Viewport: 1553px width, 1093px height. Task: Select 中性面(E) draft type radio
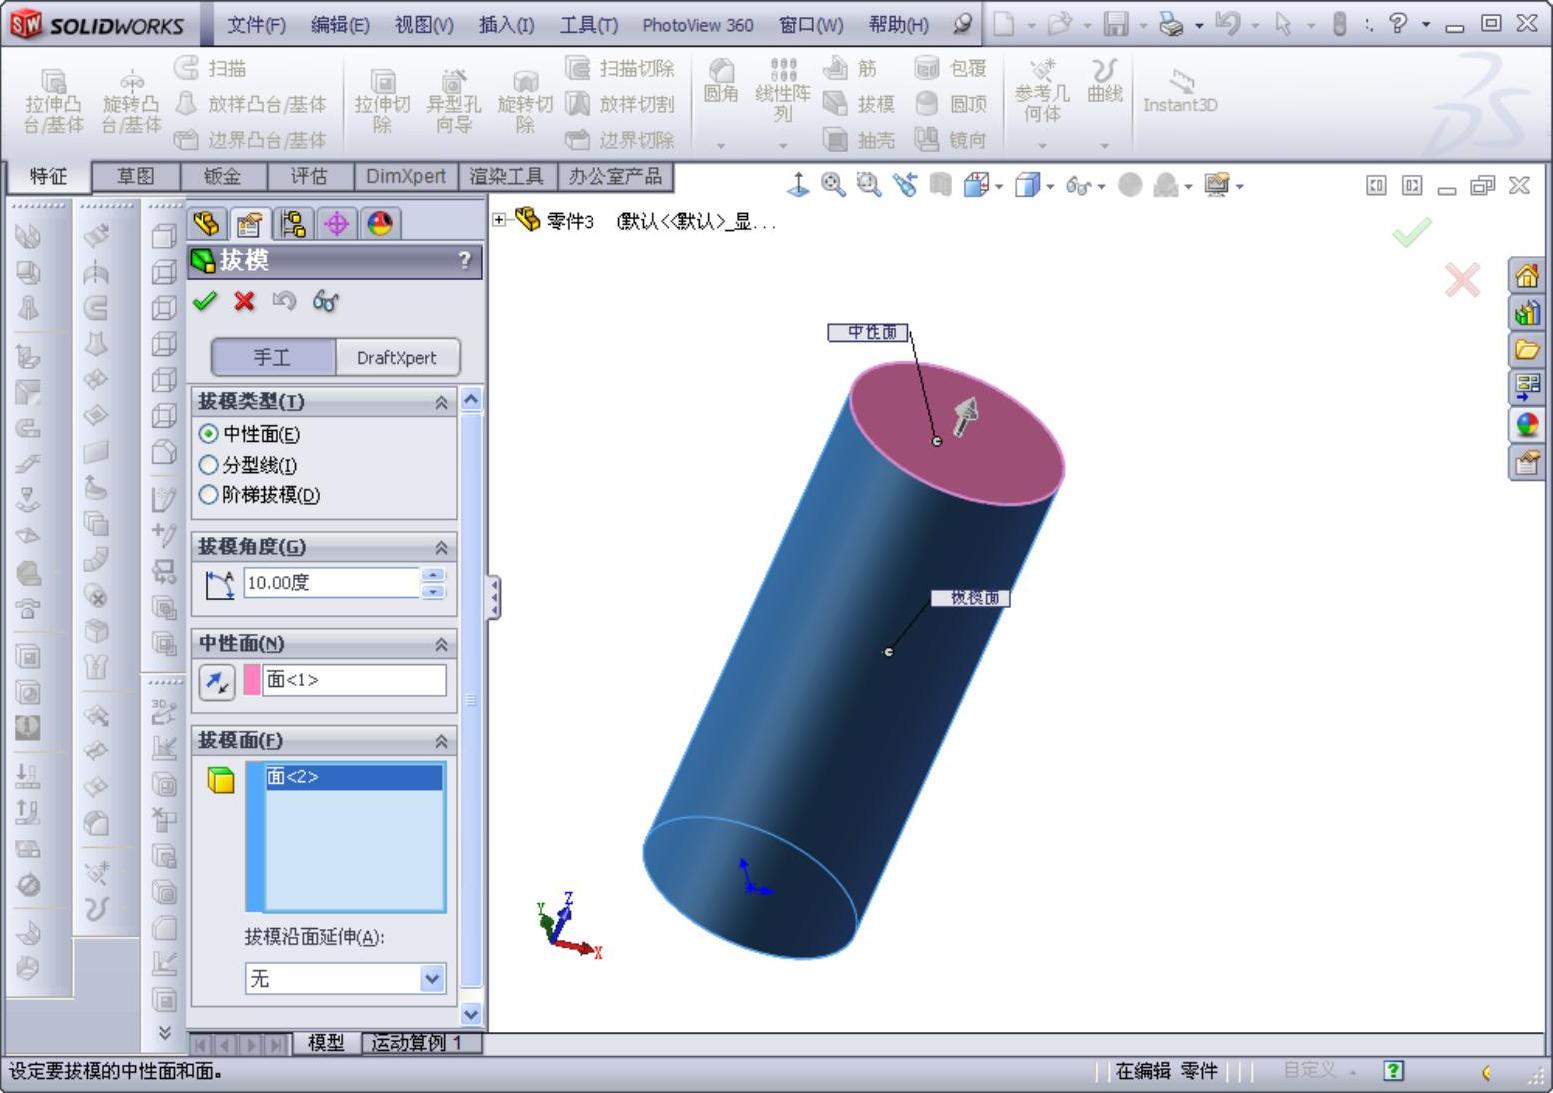[208, 434]
